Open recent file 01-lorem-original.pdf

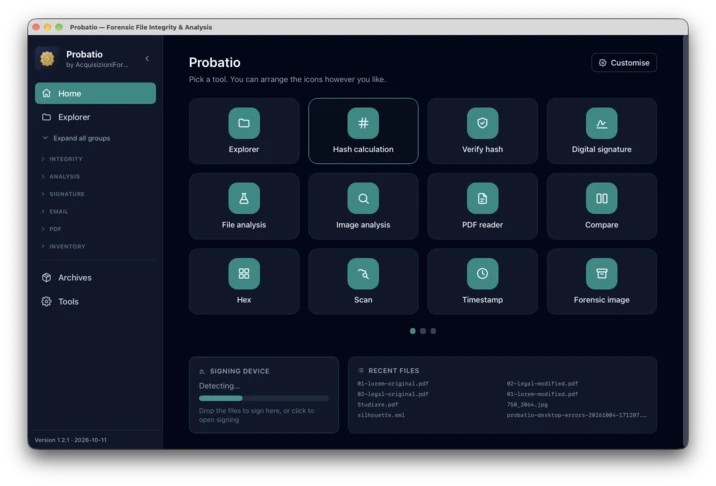[x=393, y=384]
